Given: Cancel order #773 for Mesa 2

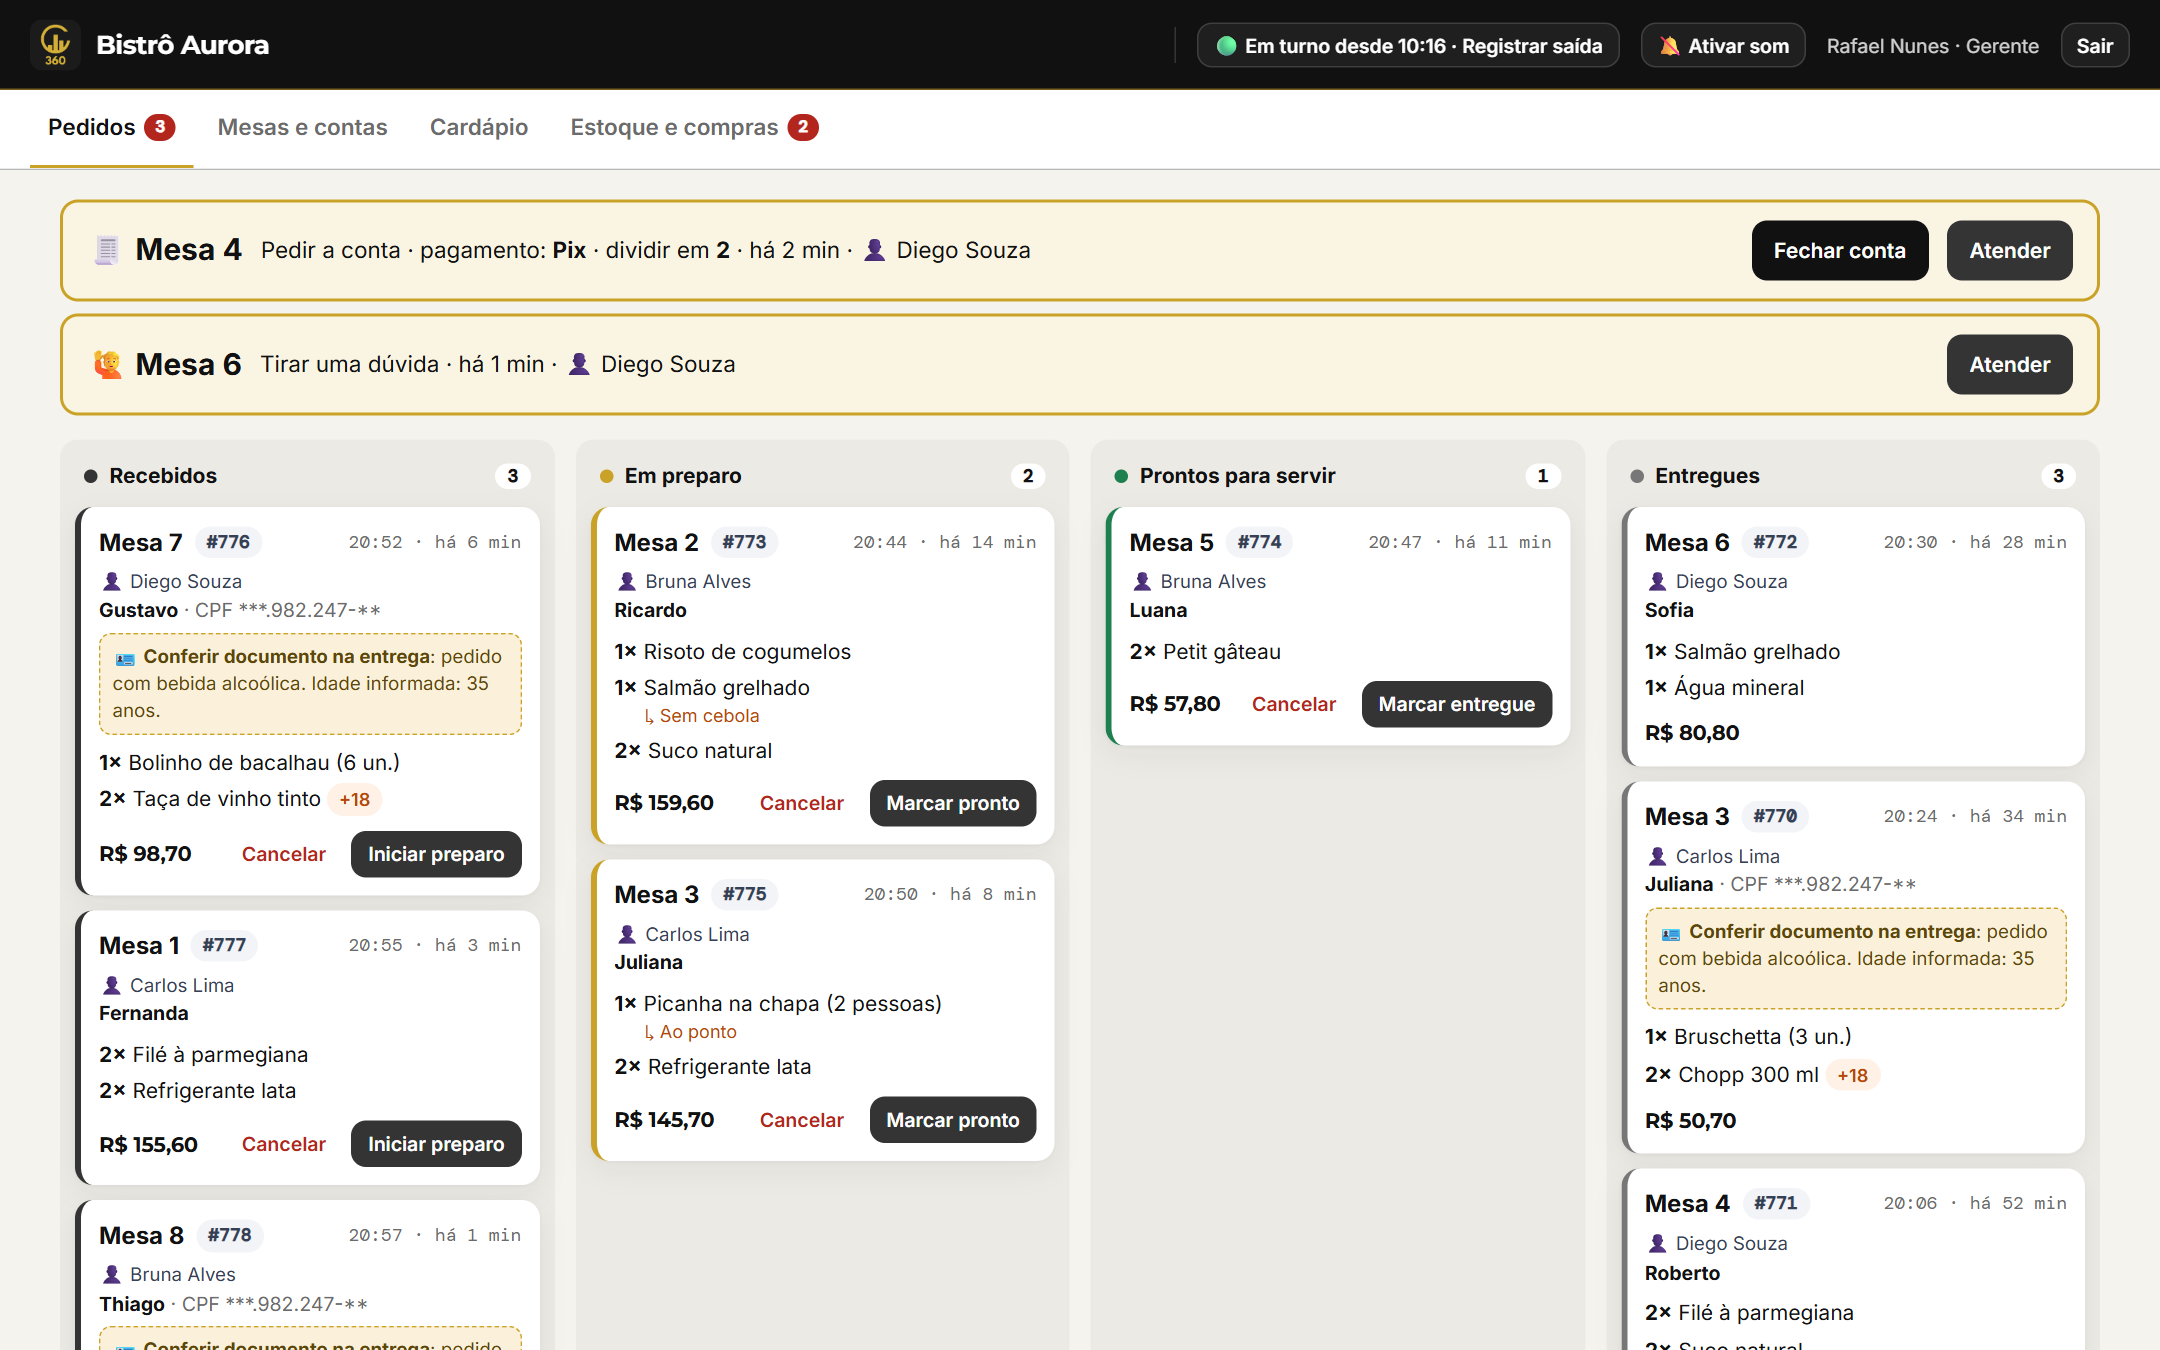Looking at the screenshot, I should click(801, 803).
